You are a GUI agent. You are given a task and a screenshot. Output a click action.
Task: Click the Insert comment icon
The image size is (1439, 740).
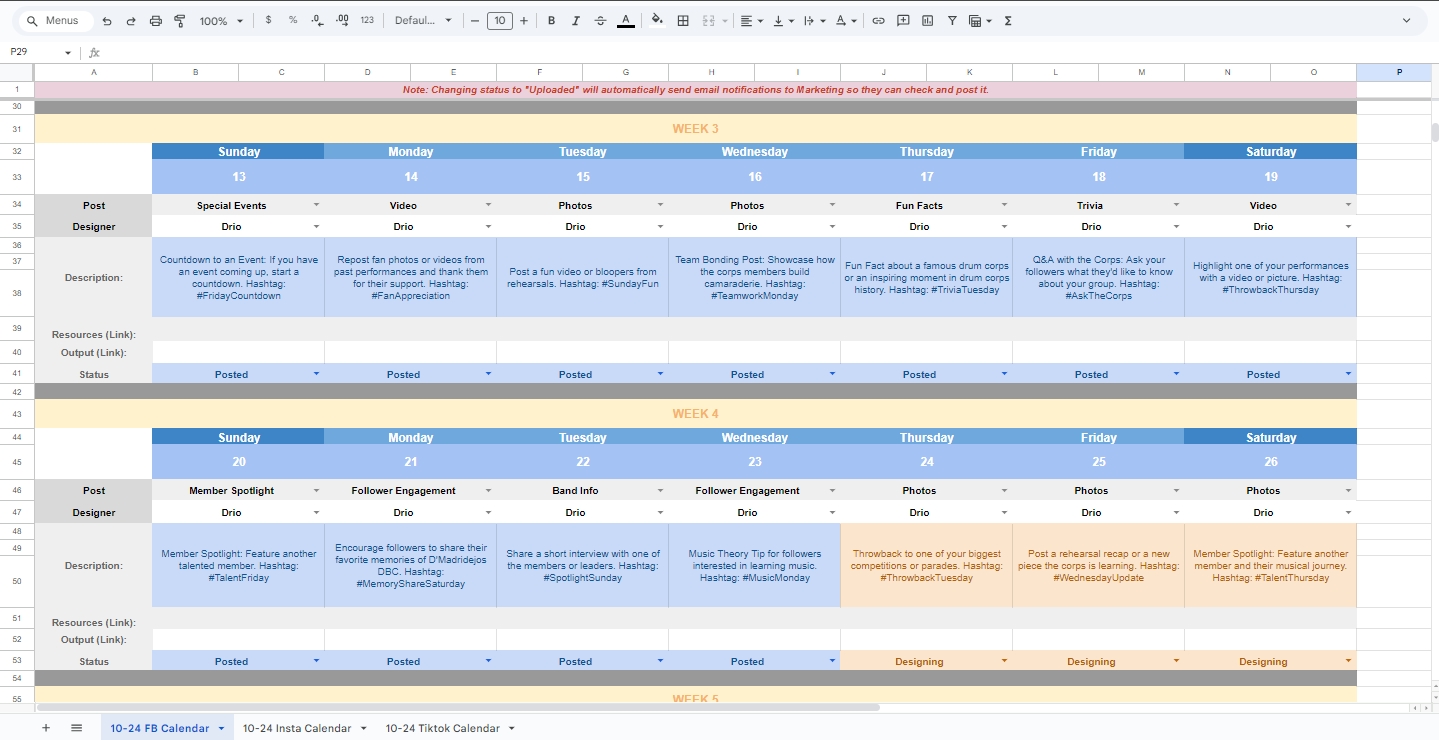903,20
